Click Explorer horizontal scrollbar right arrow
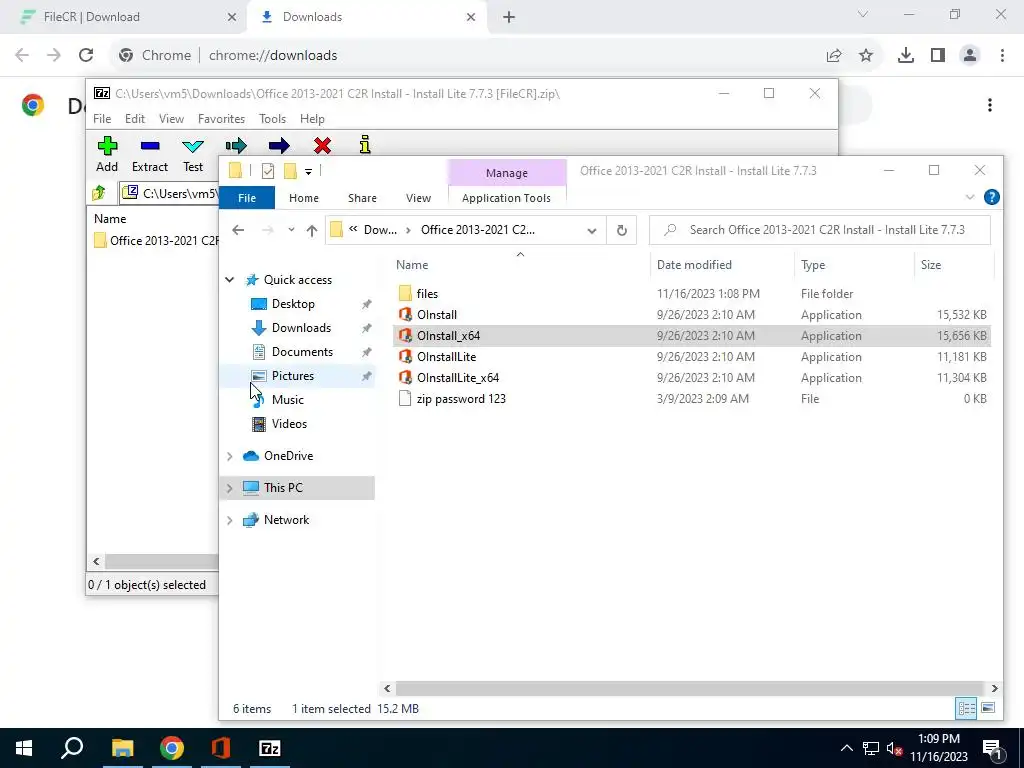 (995, 688)
